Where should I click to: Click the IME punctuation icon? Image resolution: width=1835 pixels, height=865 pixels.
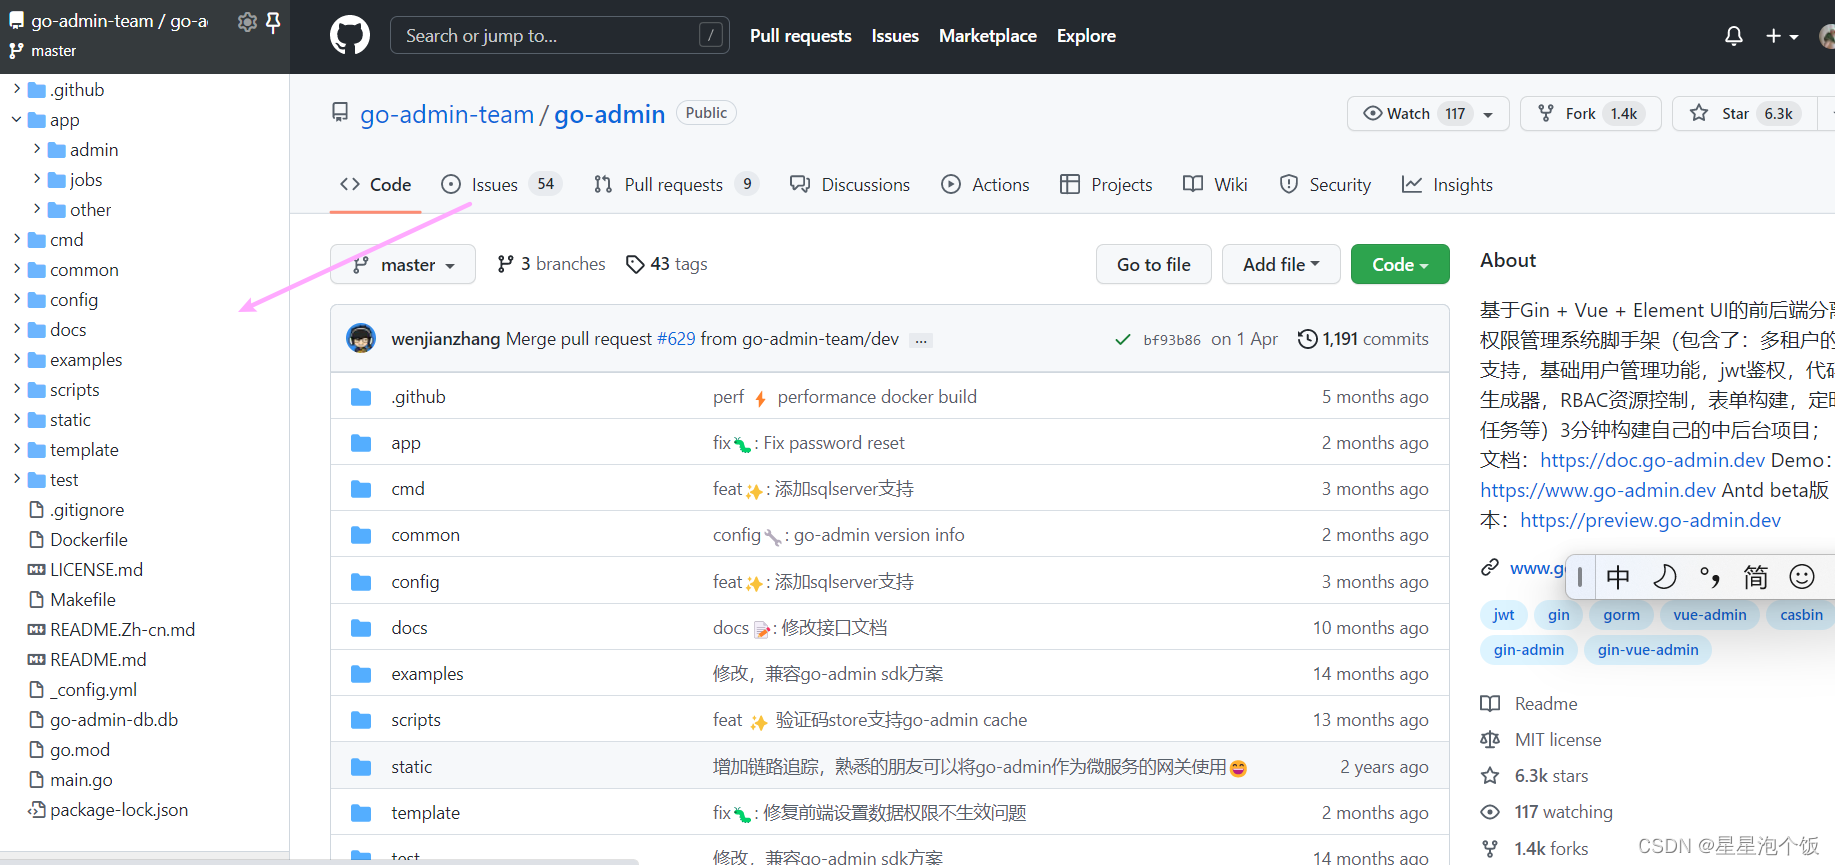1710,577
